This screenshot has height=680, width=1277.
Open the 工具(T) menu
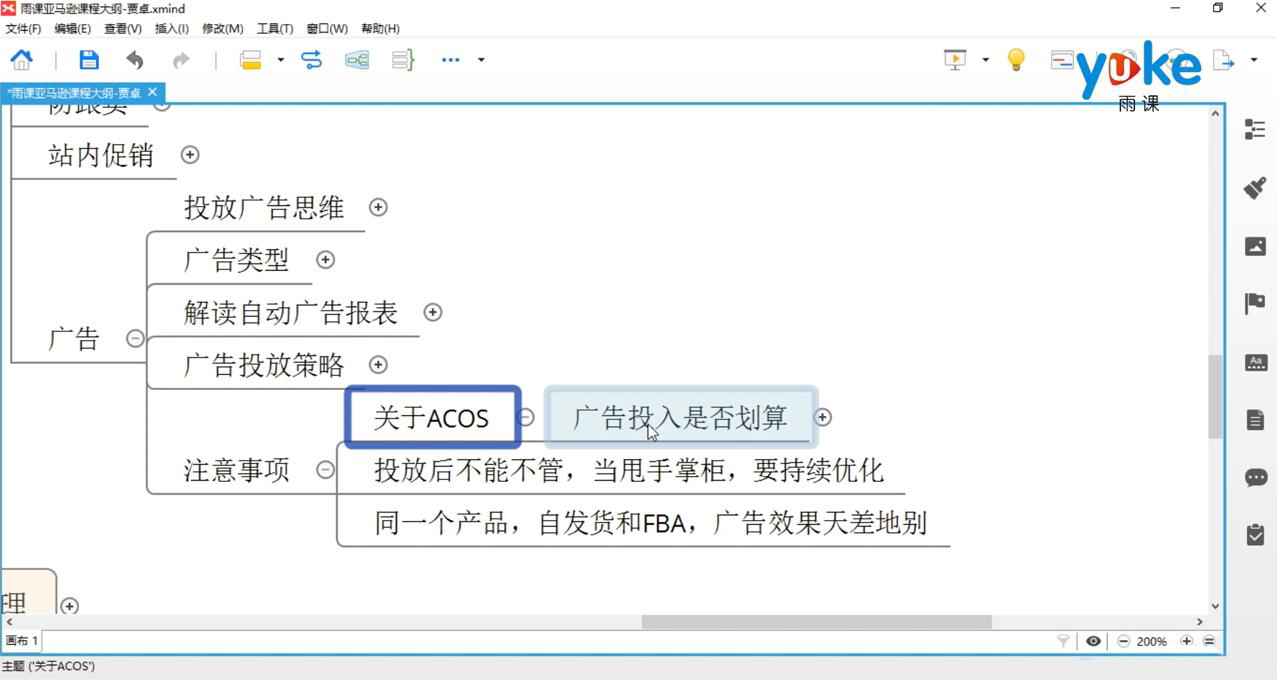pyautogui.click(x=275, y=29)
